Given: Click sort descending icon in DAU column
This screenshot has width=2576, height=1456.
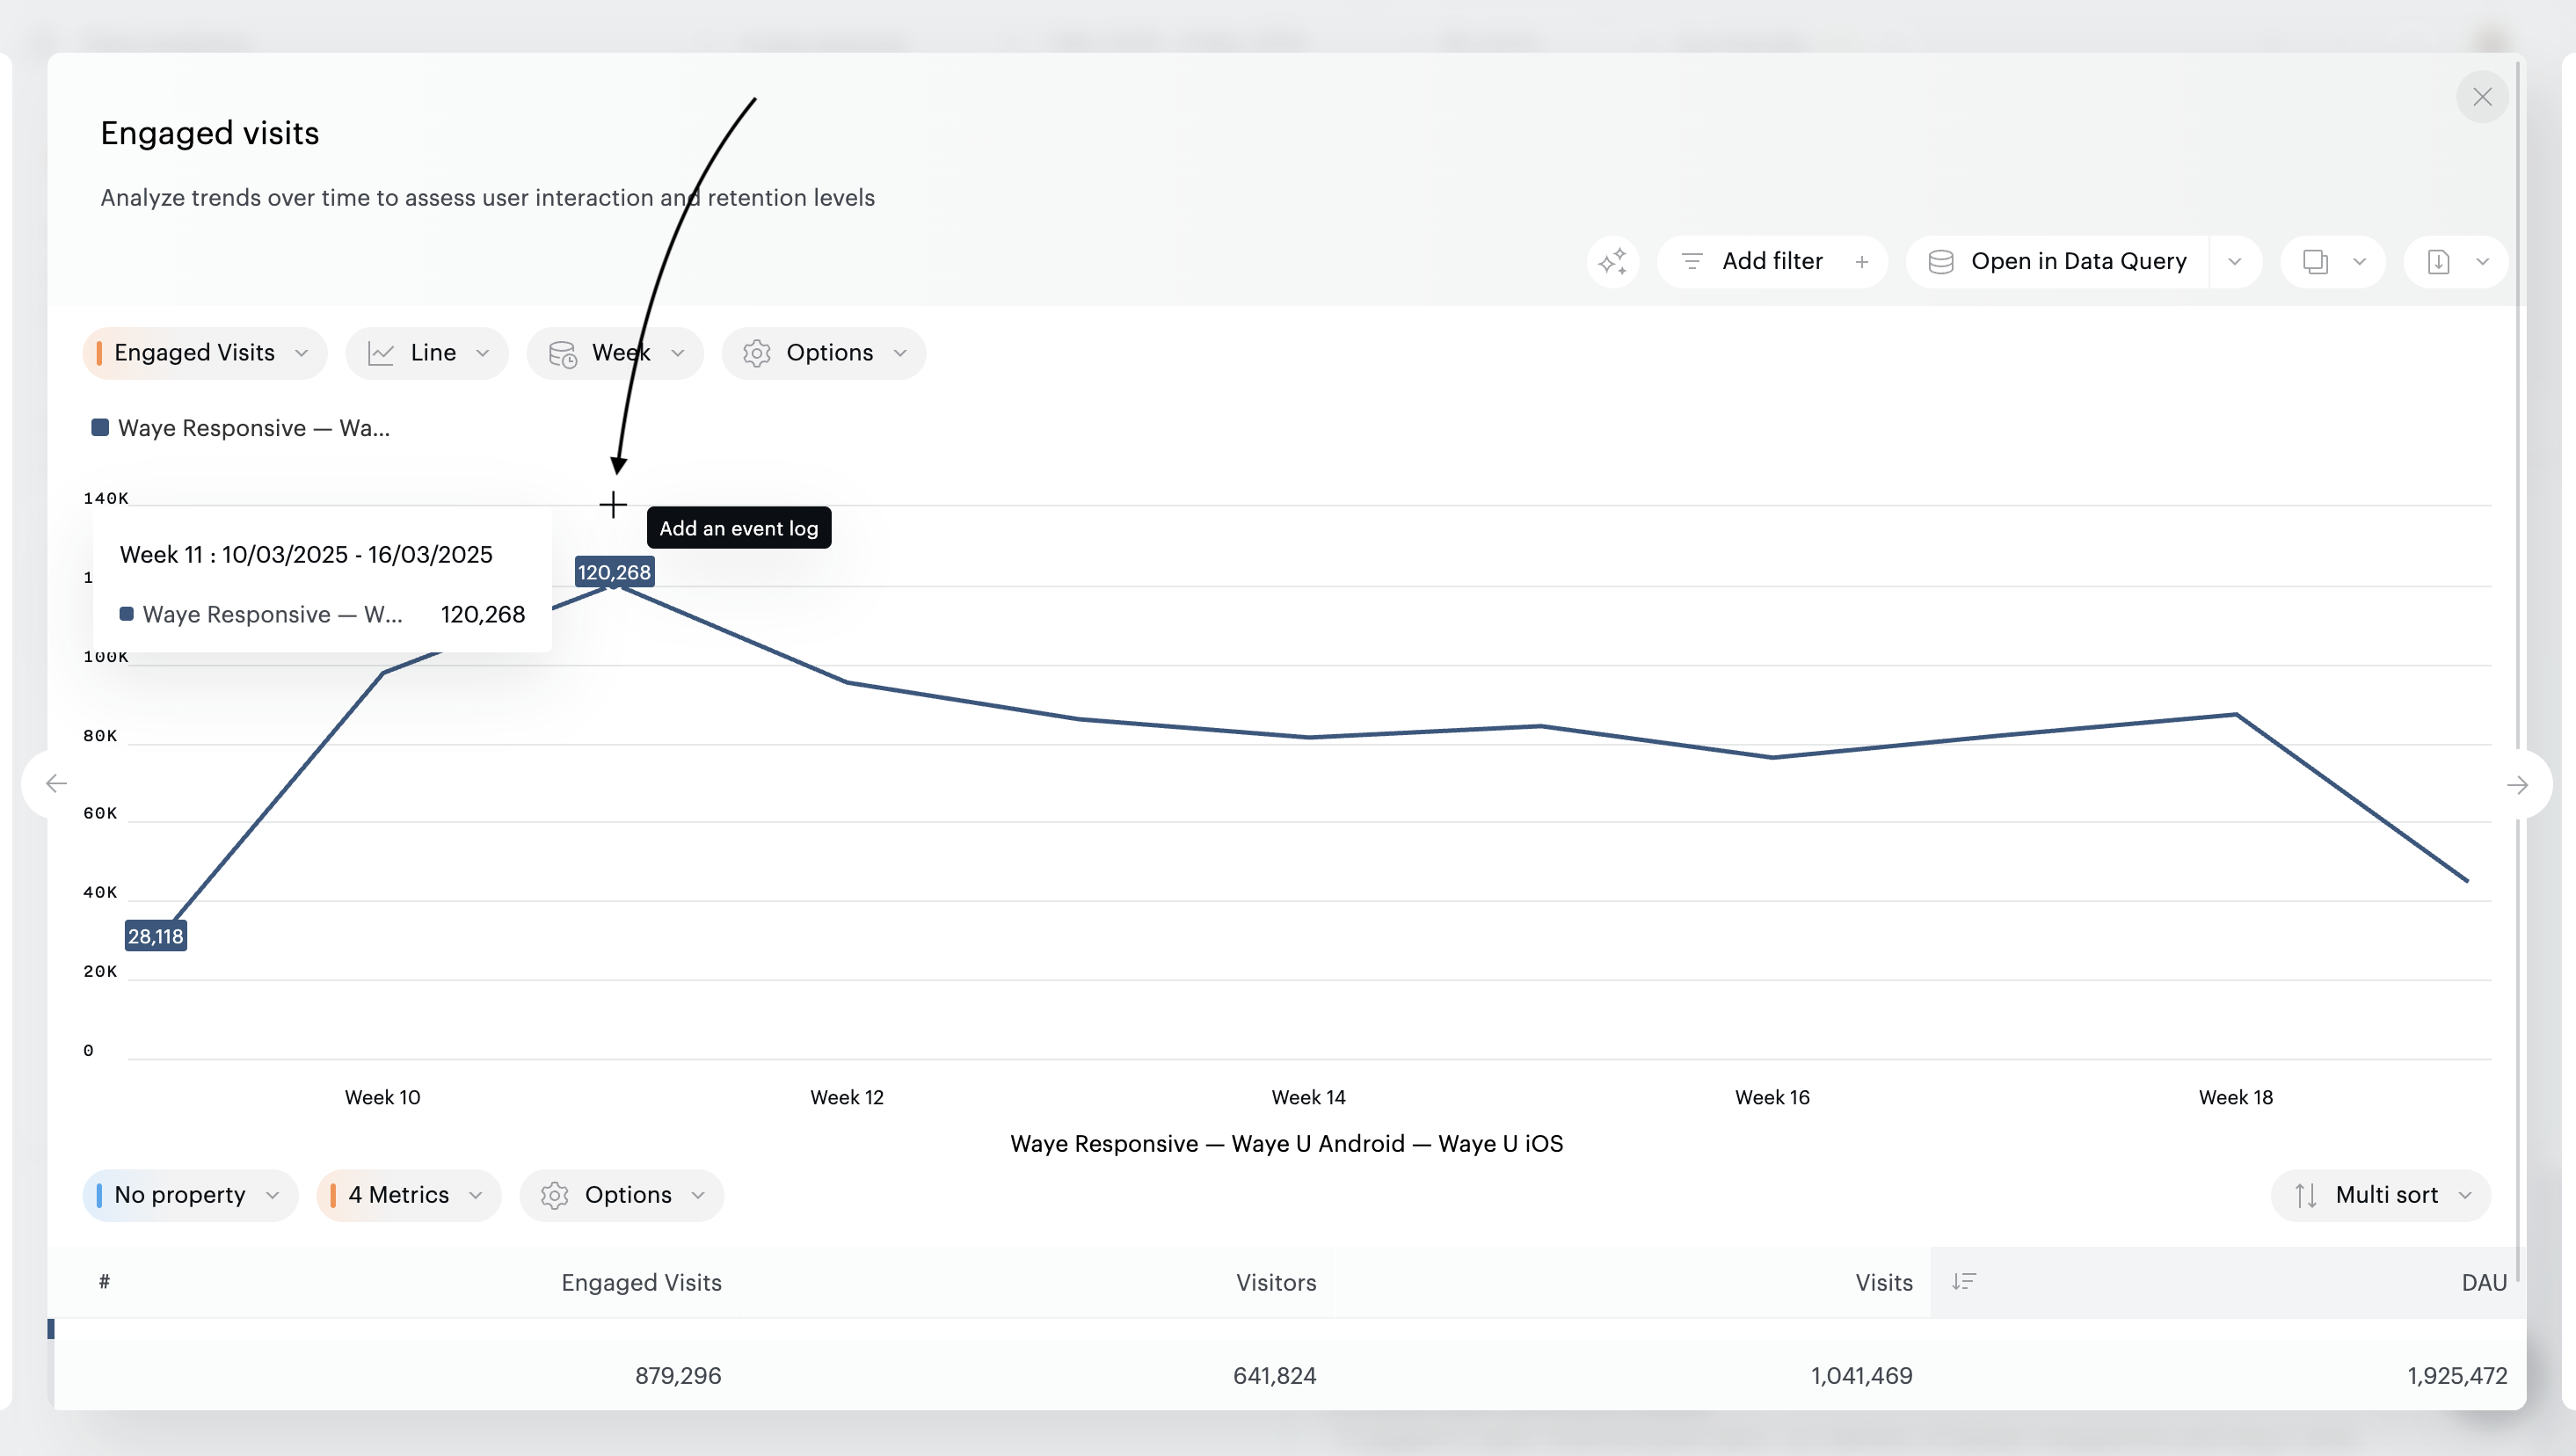Looking at the screenshot, I should 1963,1281.
